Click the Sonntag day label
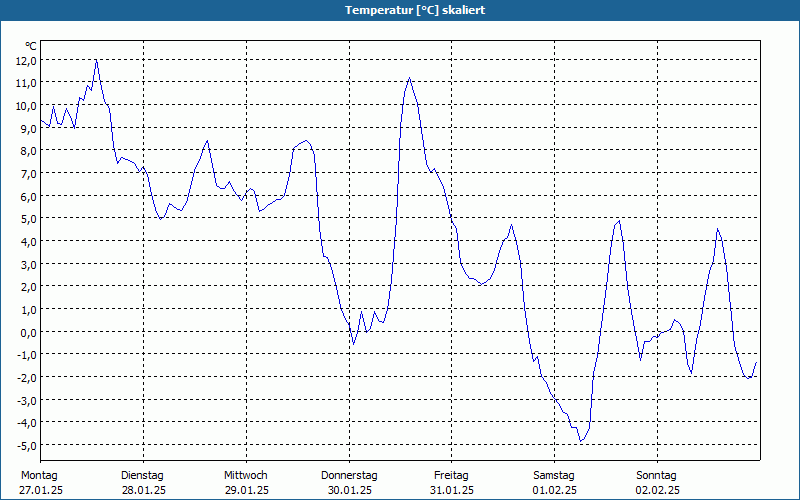The height and width of the screenshot is (500, 800). click(656, 476)
